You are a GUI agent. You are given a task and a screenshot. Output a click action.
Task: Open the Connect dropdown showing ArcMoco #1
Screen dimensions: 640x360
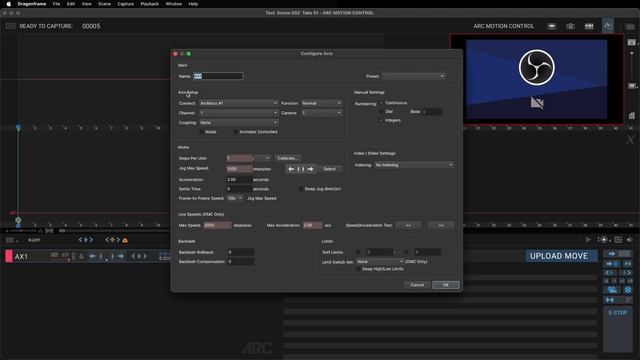click(x=238, y=103)
